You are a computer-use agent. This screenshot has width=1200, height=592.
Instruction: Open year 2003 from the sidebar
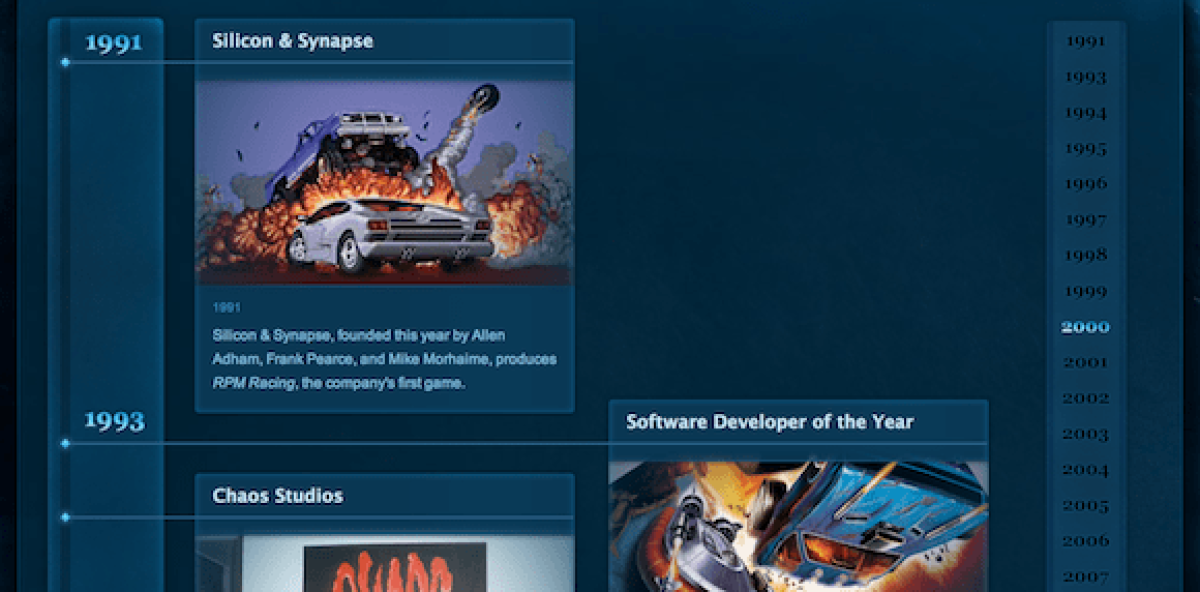[1085, 434]
